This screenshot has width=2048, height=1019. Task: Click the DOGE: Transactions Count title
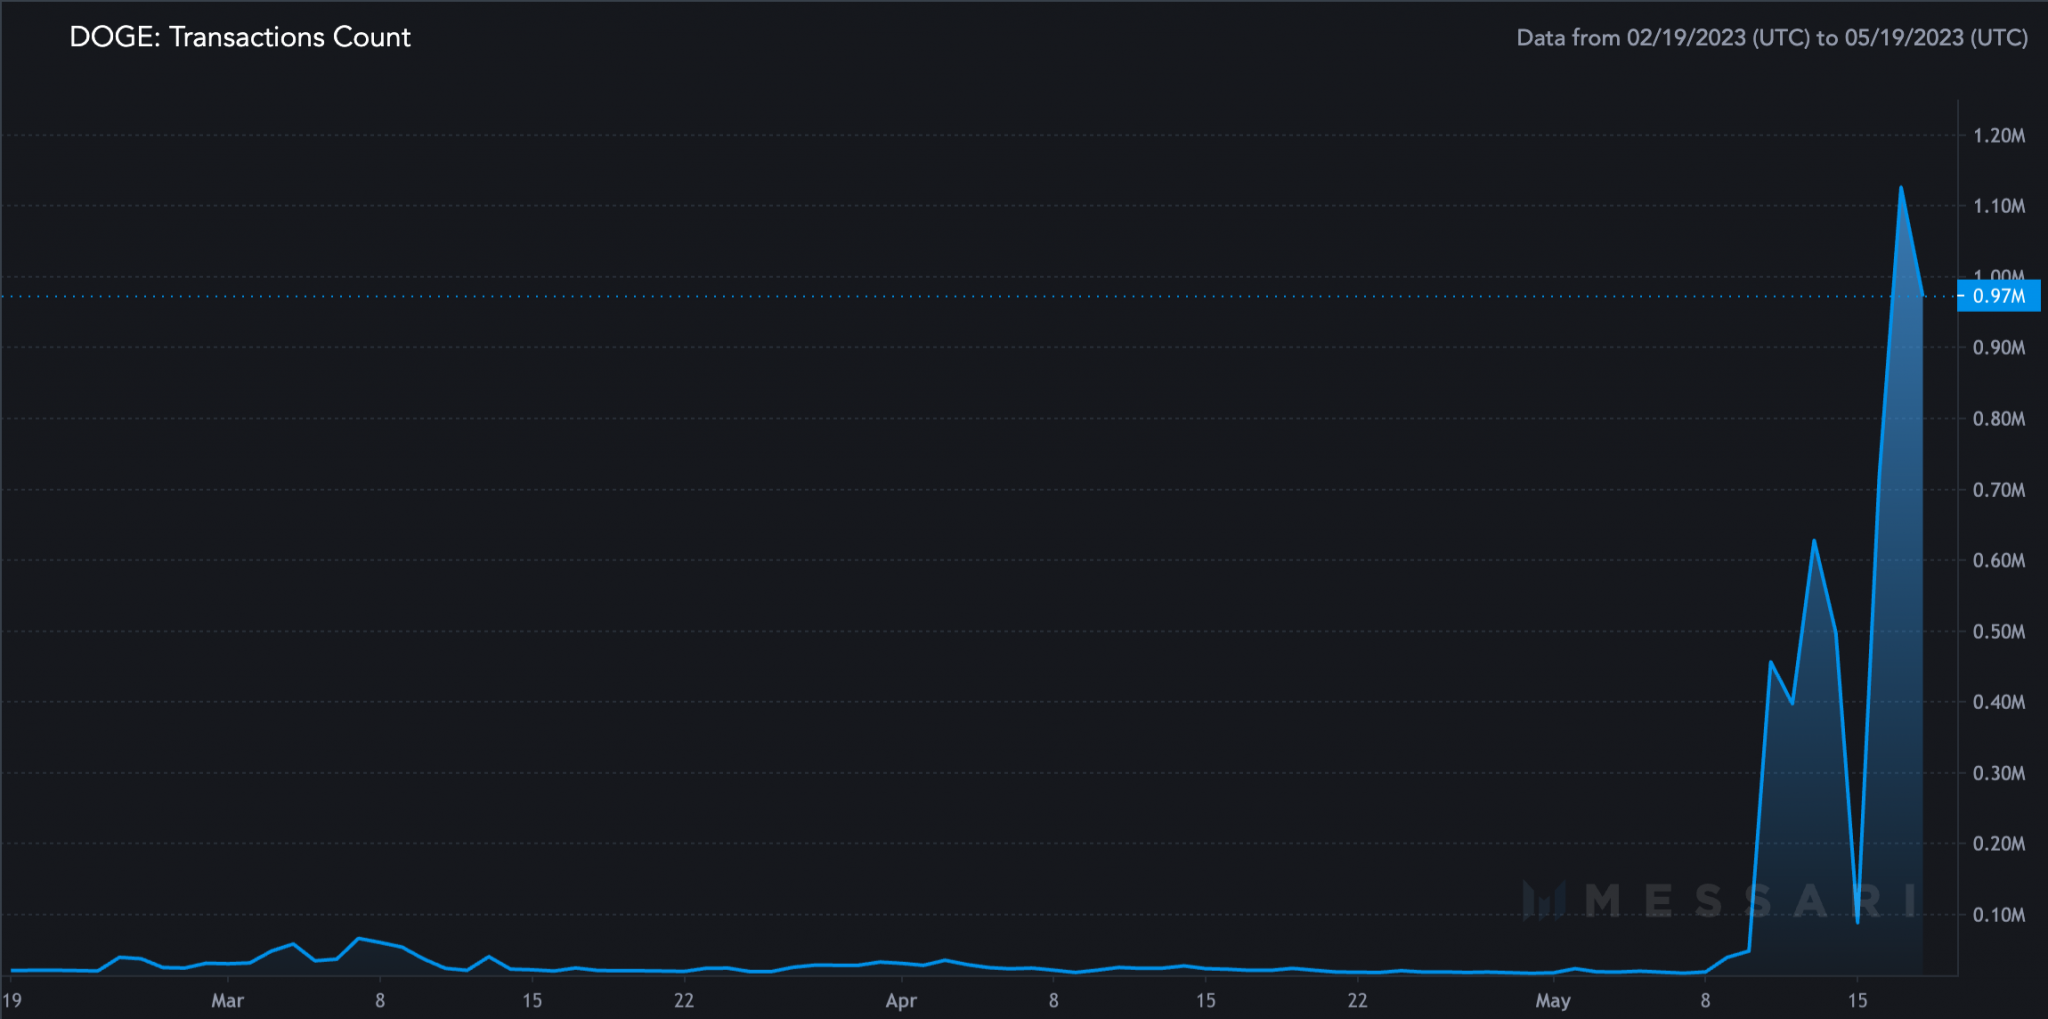coord(240,37)
